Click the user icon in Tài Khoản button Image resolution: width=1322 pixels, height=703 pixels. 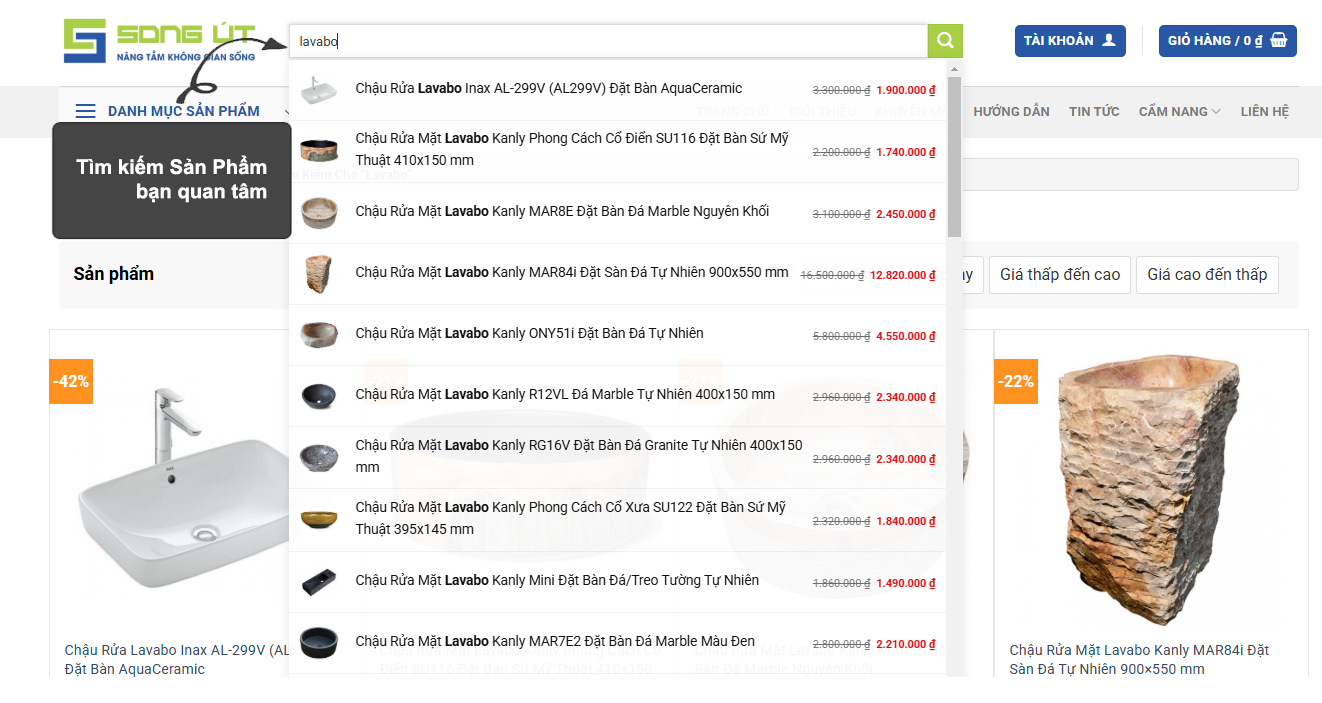[1108, 41]
